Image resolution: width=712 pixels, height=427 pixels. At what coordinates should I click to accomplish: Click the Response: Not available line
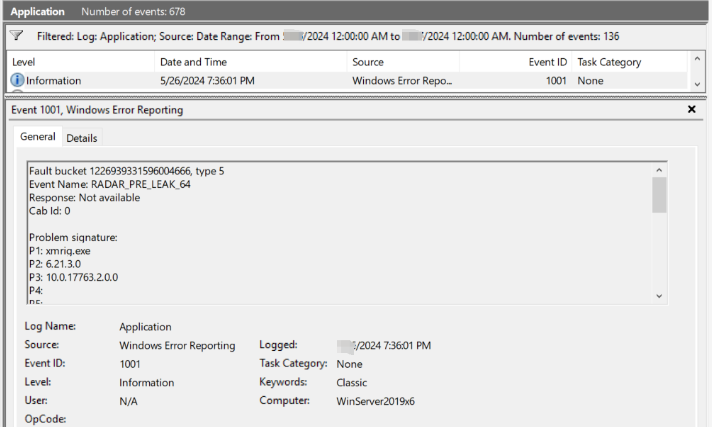click(84, 198)
